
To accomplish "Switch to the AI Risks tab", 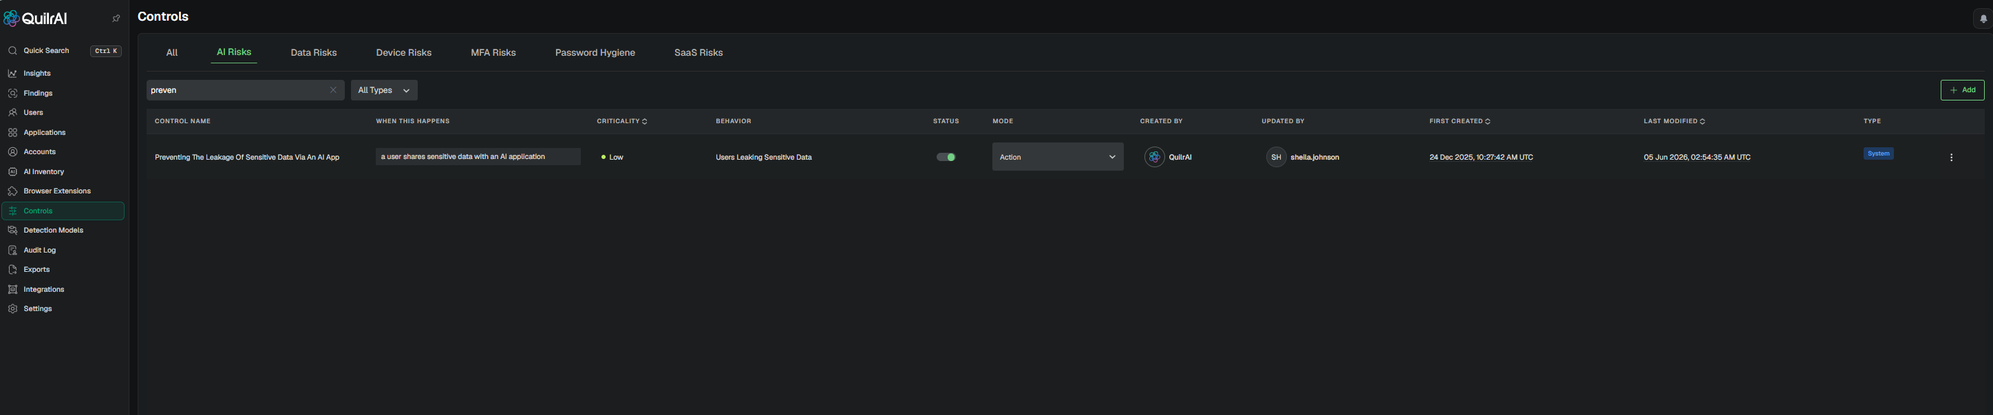I will point(234,53).
